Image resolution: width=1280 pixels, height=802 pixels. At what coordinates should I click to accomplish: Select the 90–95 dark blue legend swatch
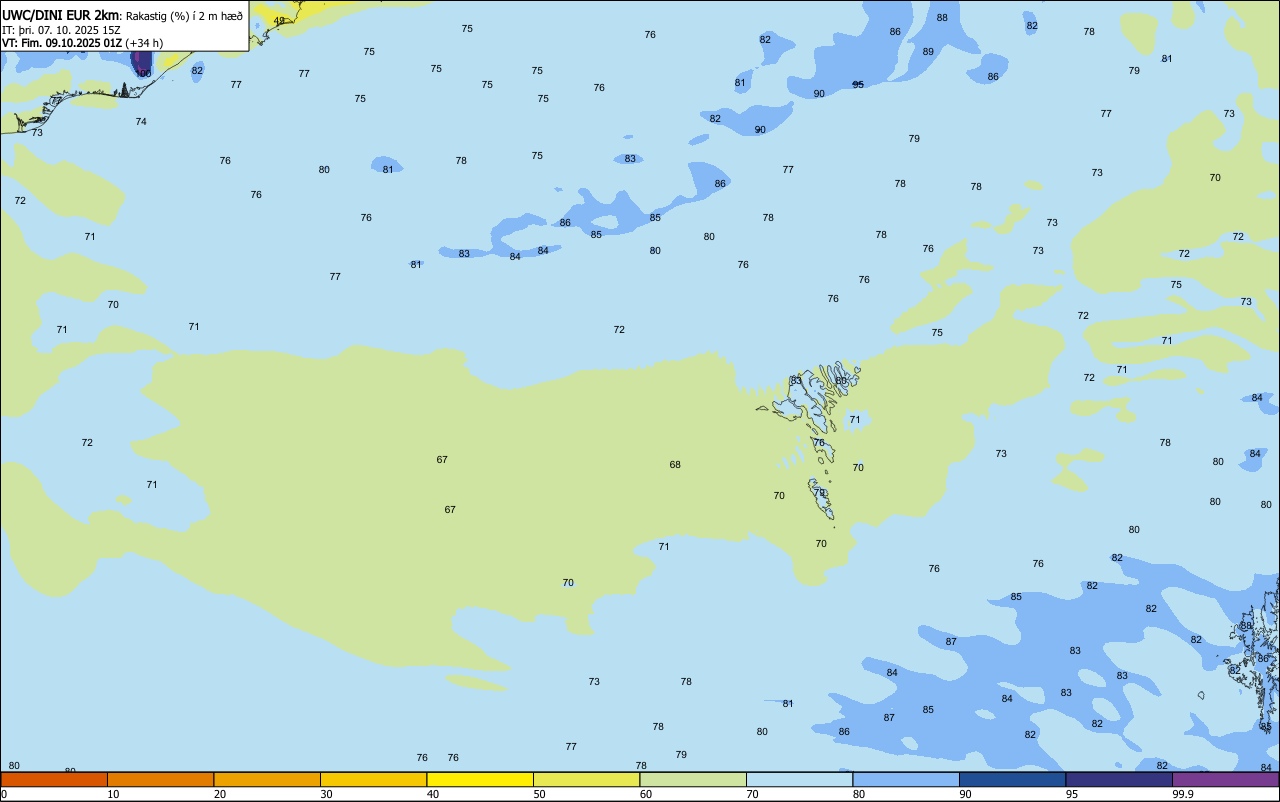[1012, 779]
